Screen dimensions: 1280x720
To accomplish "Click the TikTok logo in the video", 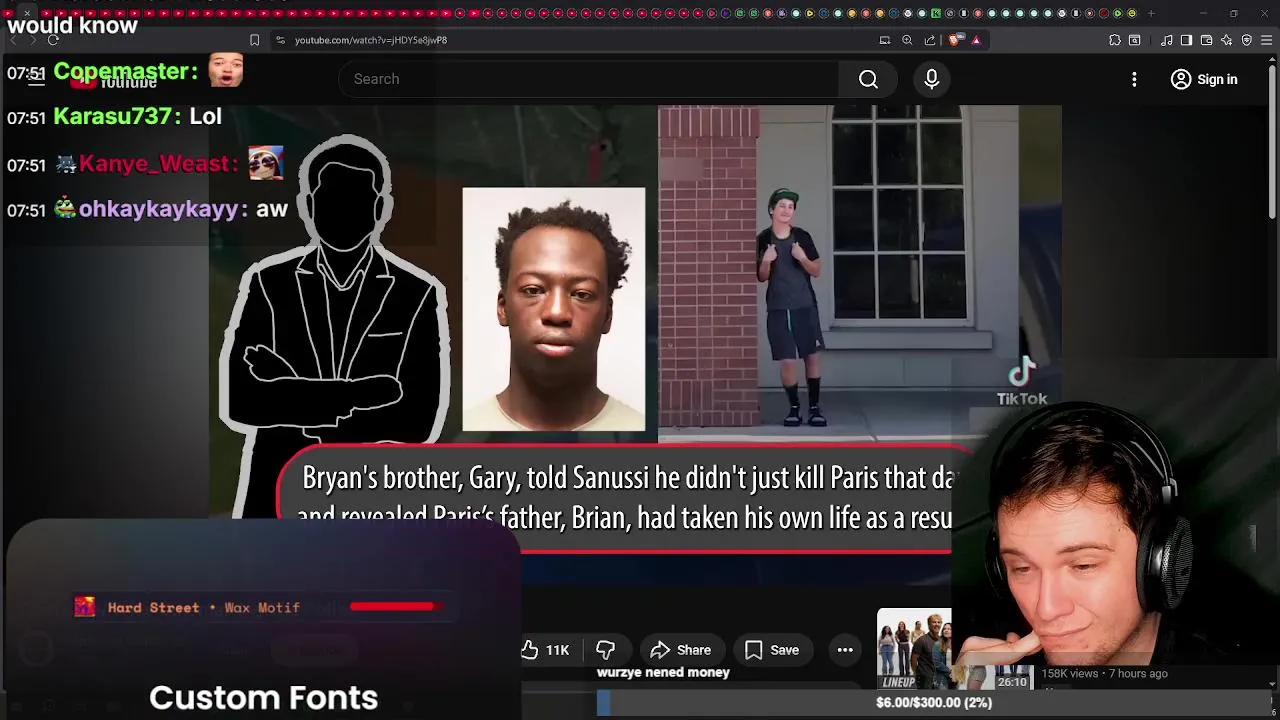I will coord(1022,382).
